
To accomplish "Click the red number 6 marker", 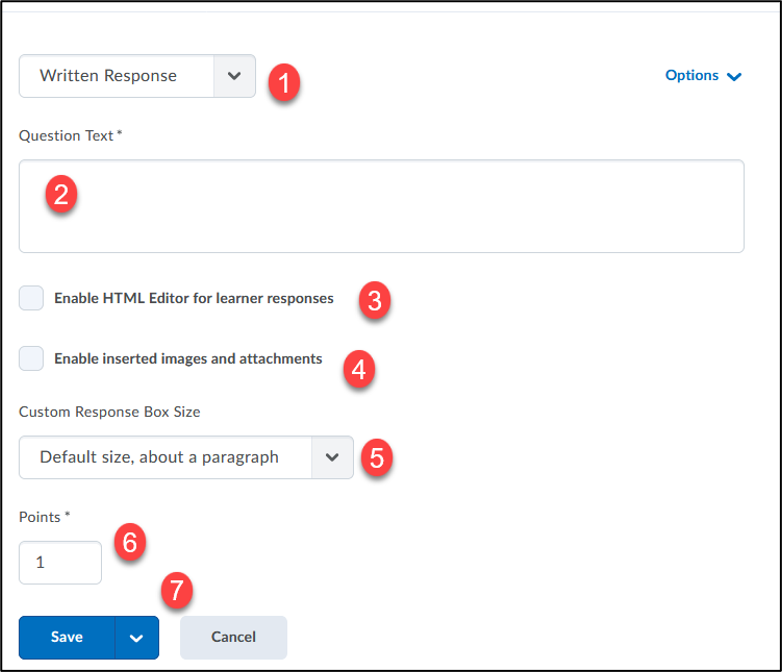I will [129, 542].
